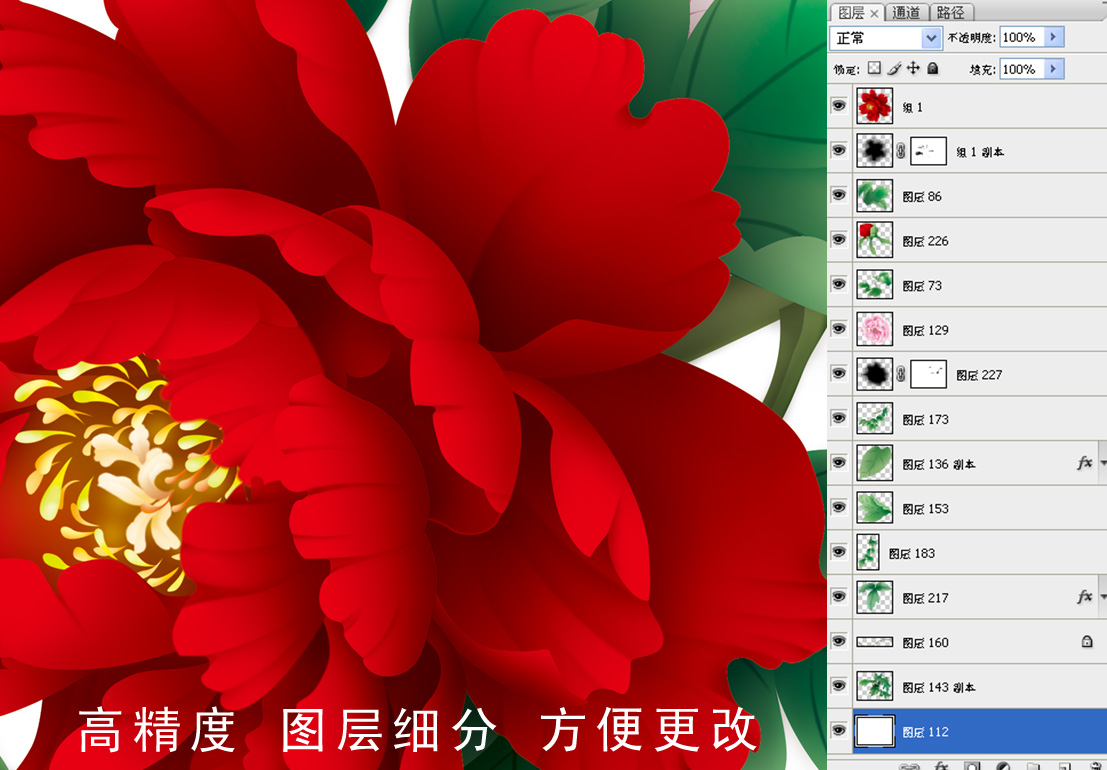This screenshot has width=1107, height=770.
Task: Click the lock all padlock icon
Action: point(933,68)
